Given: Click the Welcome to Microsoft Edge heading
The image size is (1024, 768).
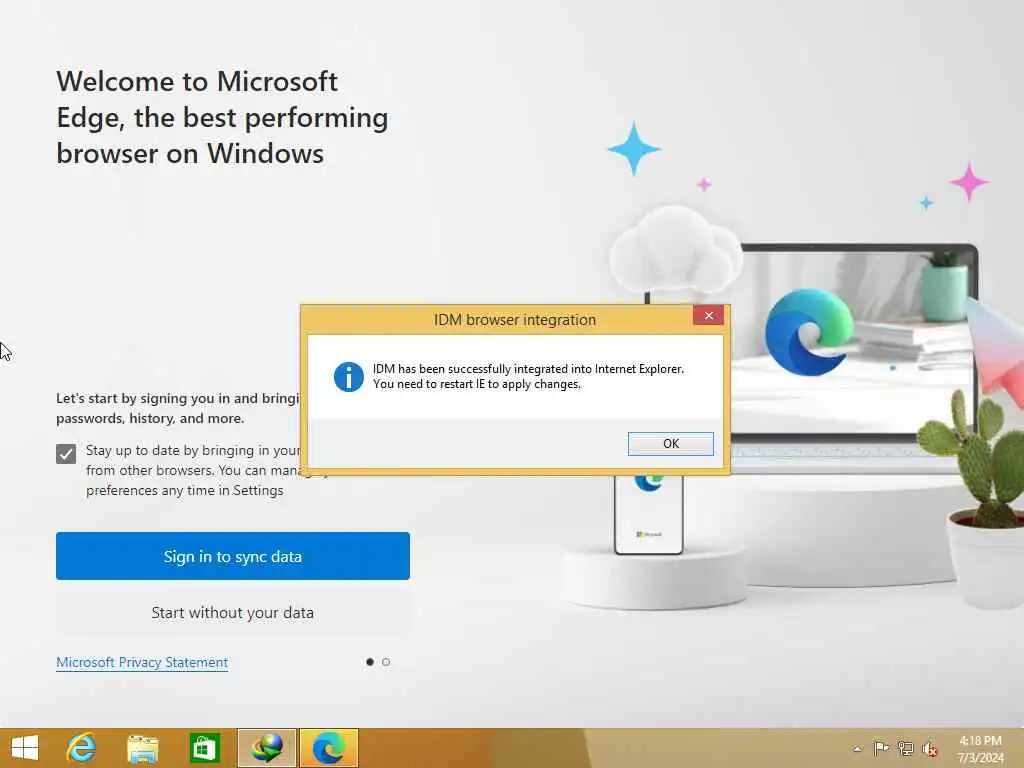Looking at the screenshot, I should pos(222,118).
